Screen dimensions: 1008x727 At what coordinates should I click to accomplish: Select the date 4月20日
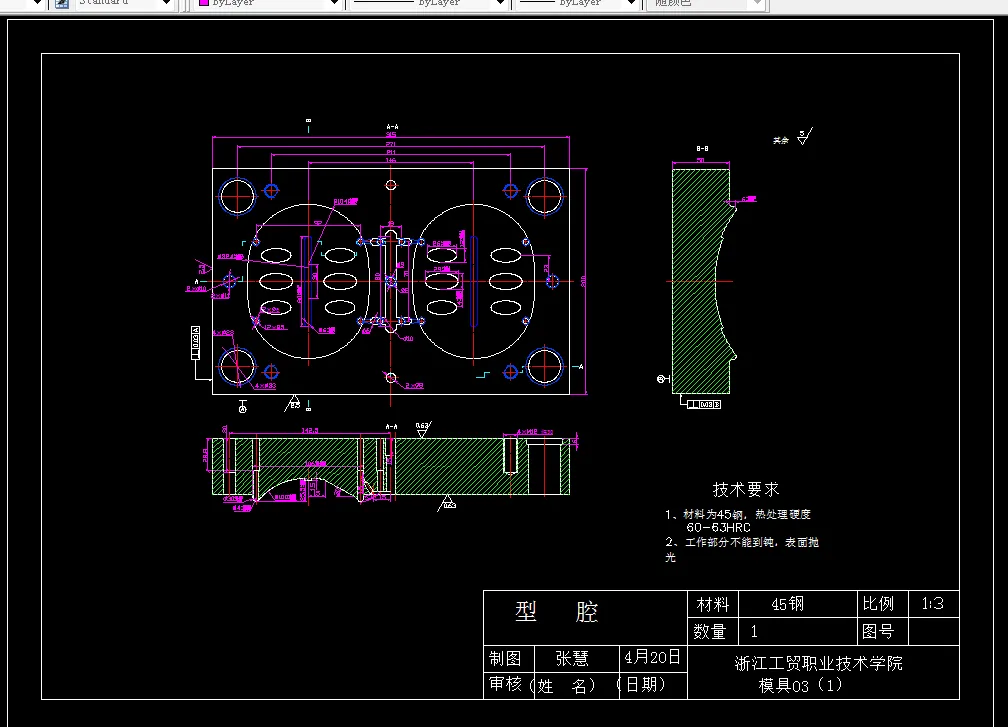[652, 658]
